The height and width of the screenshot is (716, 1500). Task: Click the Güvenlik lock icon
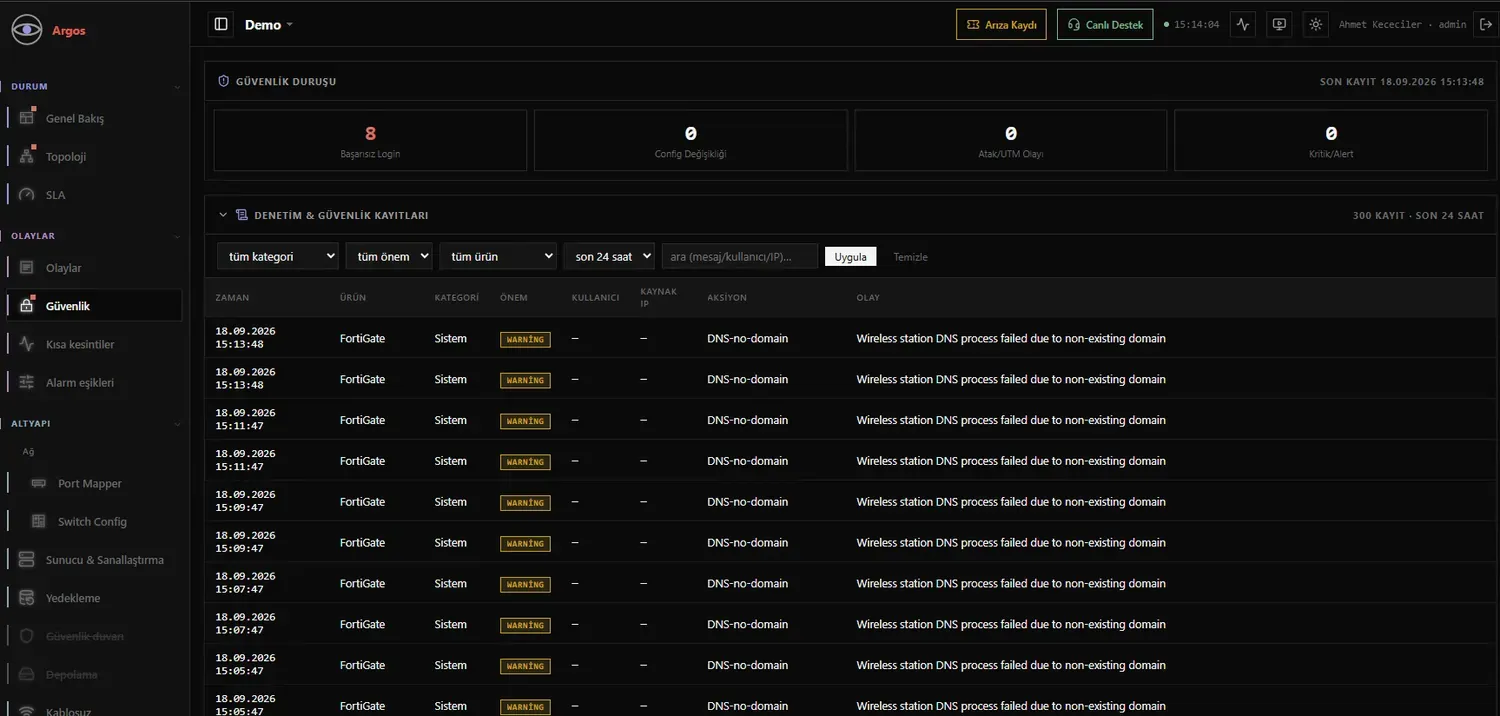pos(27,306)
